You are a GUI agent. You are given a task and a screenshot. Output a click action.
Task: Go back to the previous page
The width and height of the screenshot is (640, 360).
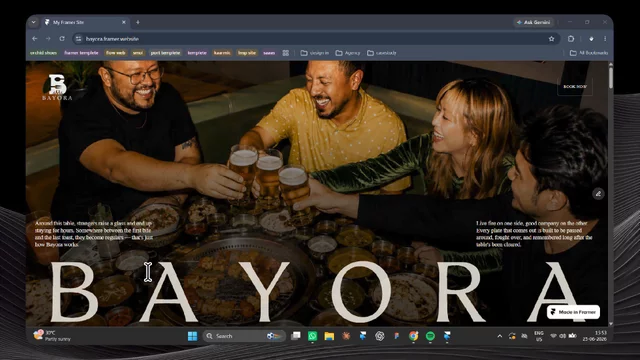(x=35, y=39)
